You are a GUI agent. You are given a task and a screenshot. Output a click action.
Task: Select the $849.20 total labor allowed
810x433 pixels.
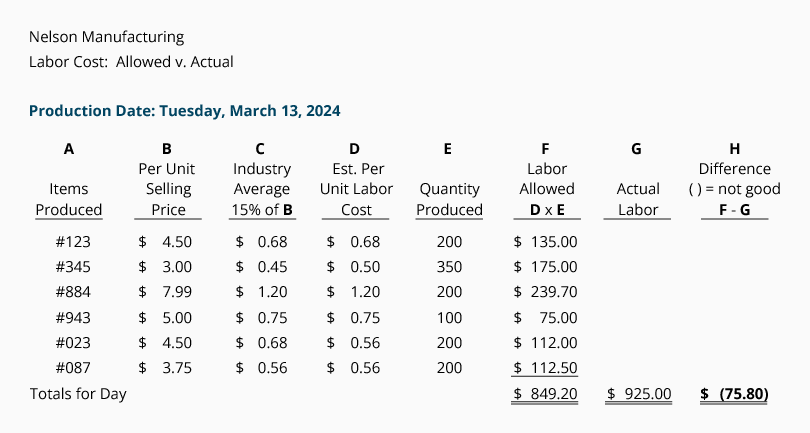pyautogui.click(x=546, y=394)
